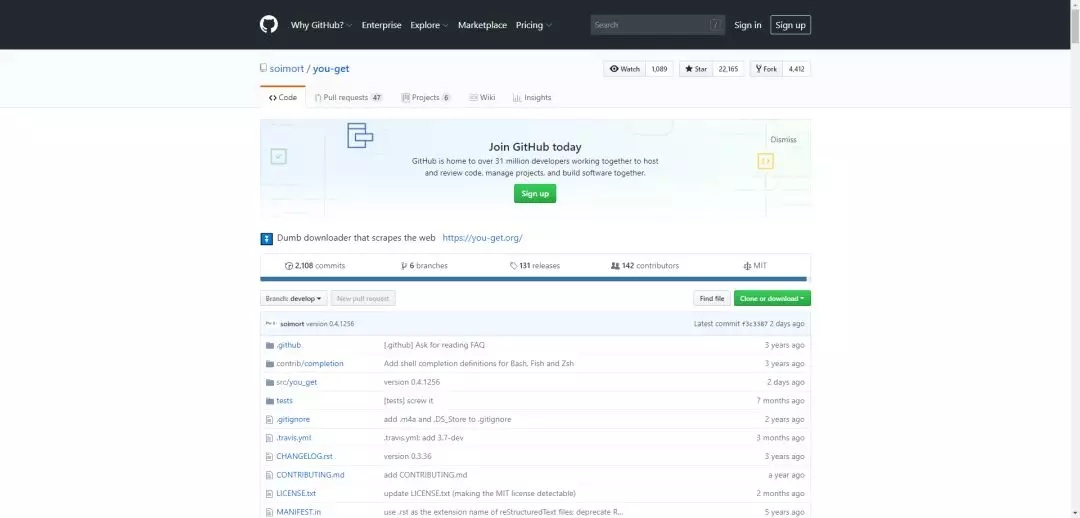
Task: Open the 'add CONTRIBUTING.md' commit message
Action: [426, 475]
